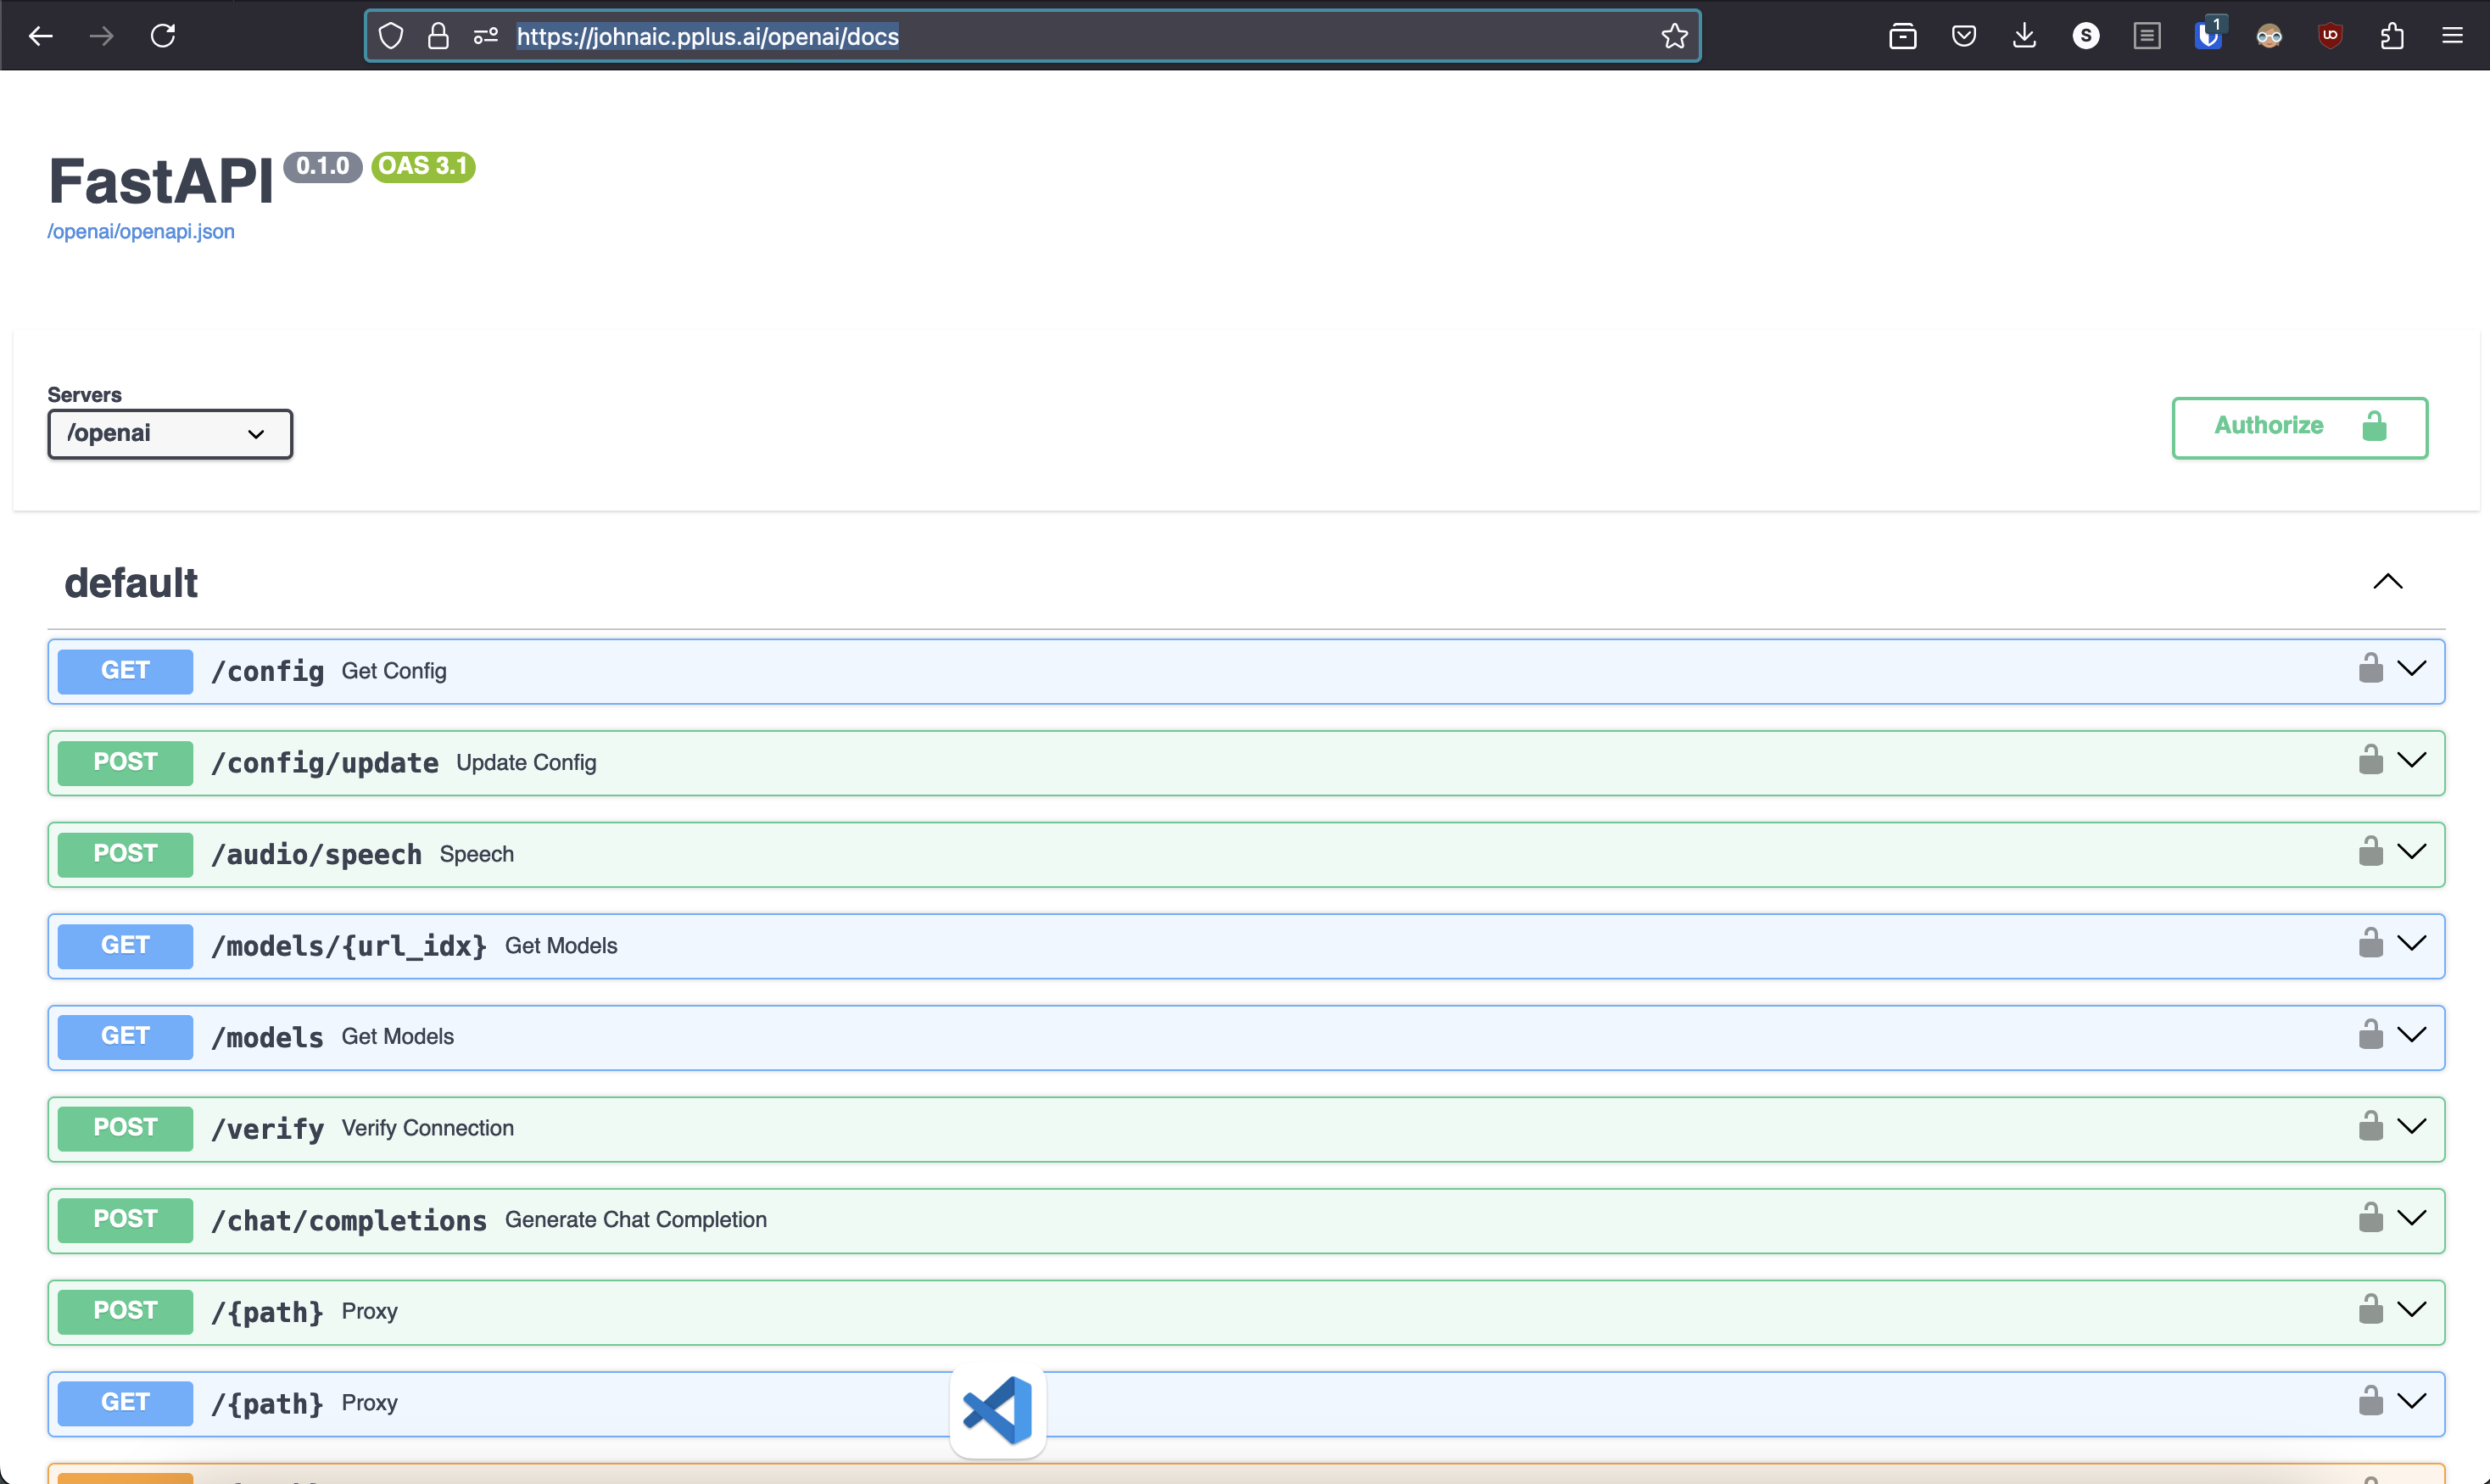2490x1484 pixels.
Task: Click the lock on /audio/speech row
Action: pos(2371,851)
